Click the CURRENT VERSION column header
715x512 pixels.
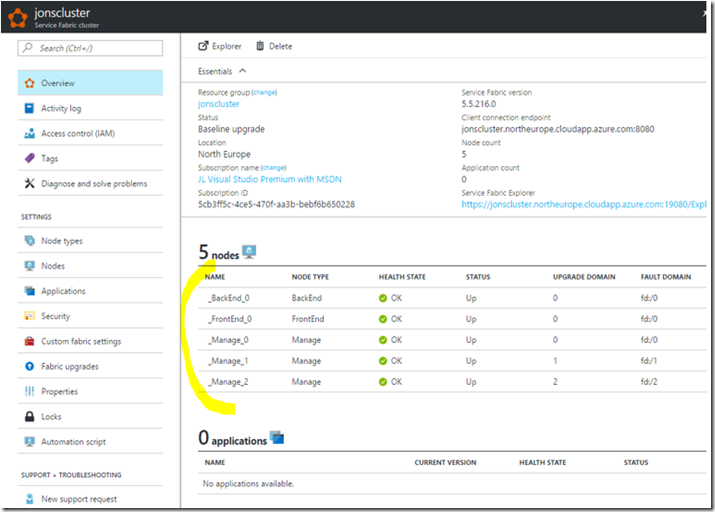(445, 462)
